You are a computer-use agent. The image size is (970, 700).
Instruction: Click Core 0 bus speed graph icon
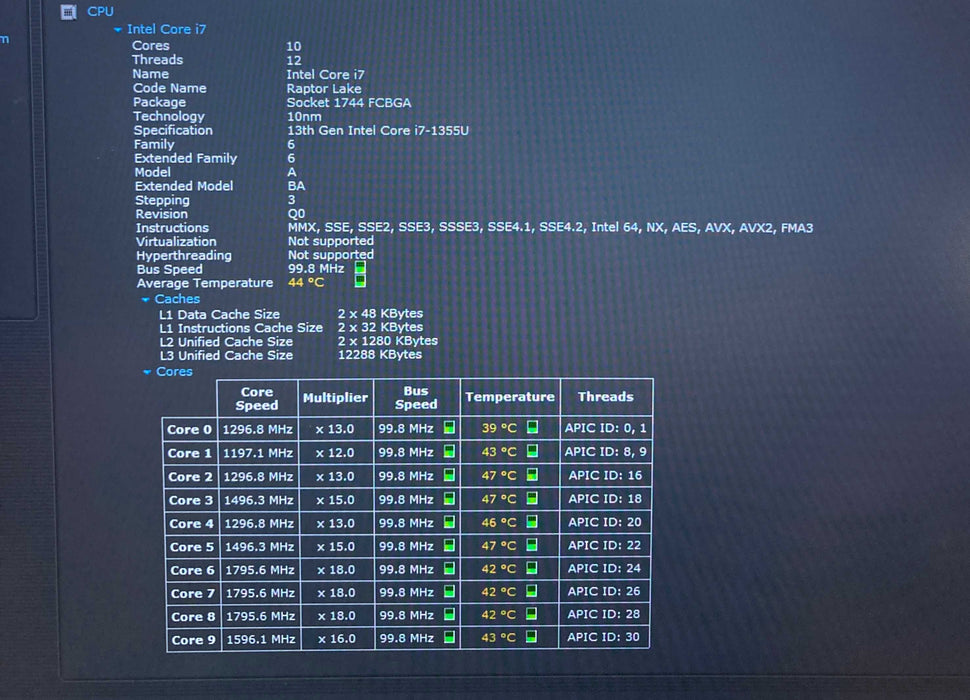(450, 427)
